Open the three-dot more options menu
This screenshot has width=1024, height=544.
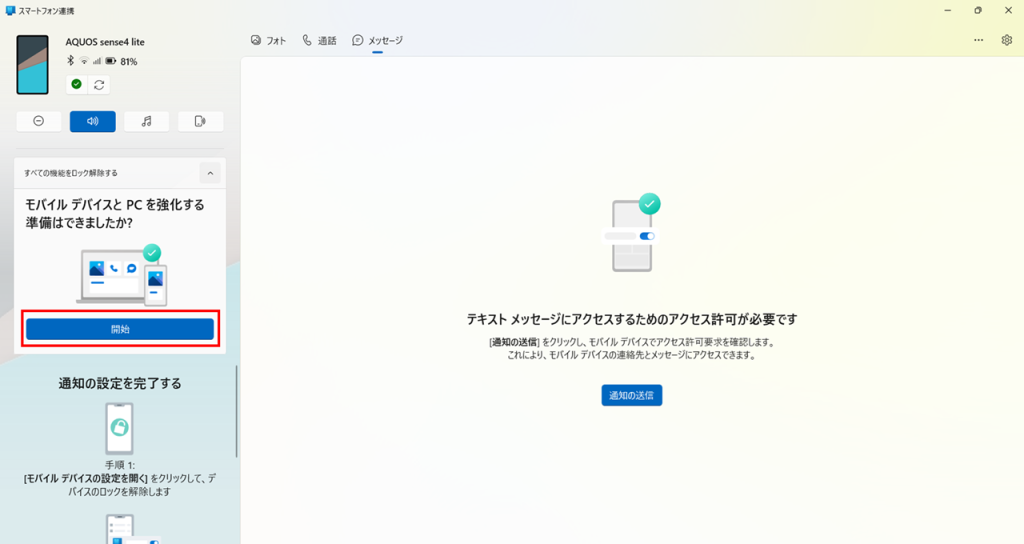click(978, 40)
